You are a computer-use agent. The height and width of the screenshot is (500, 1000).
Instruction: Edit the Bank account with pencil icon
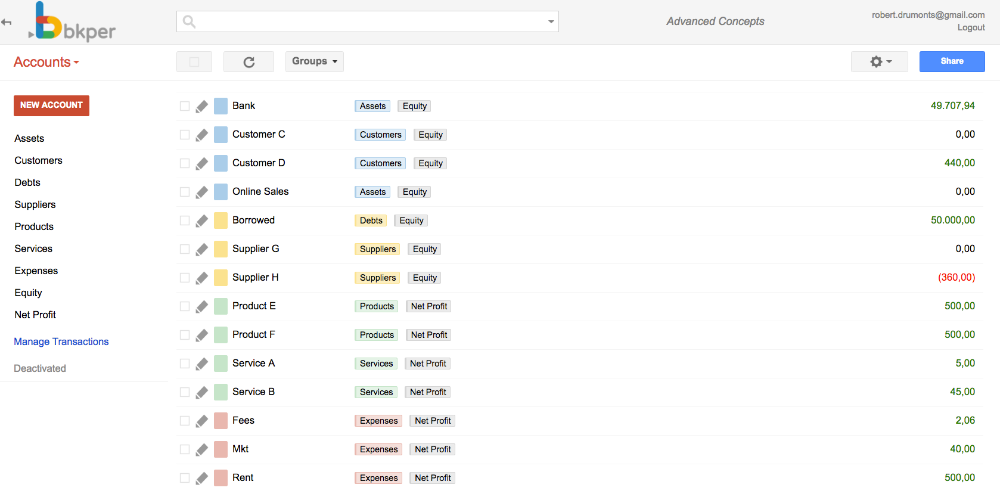(202, 106)
